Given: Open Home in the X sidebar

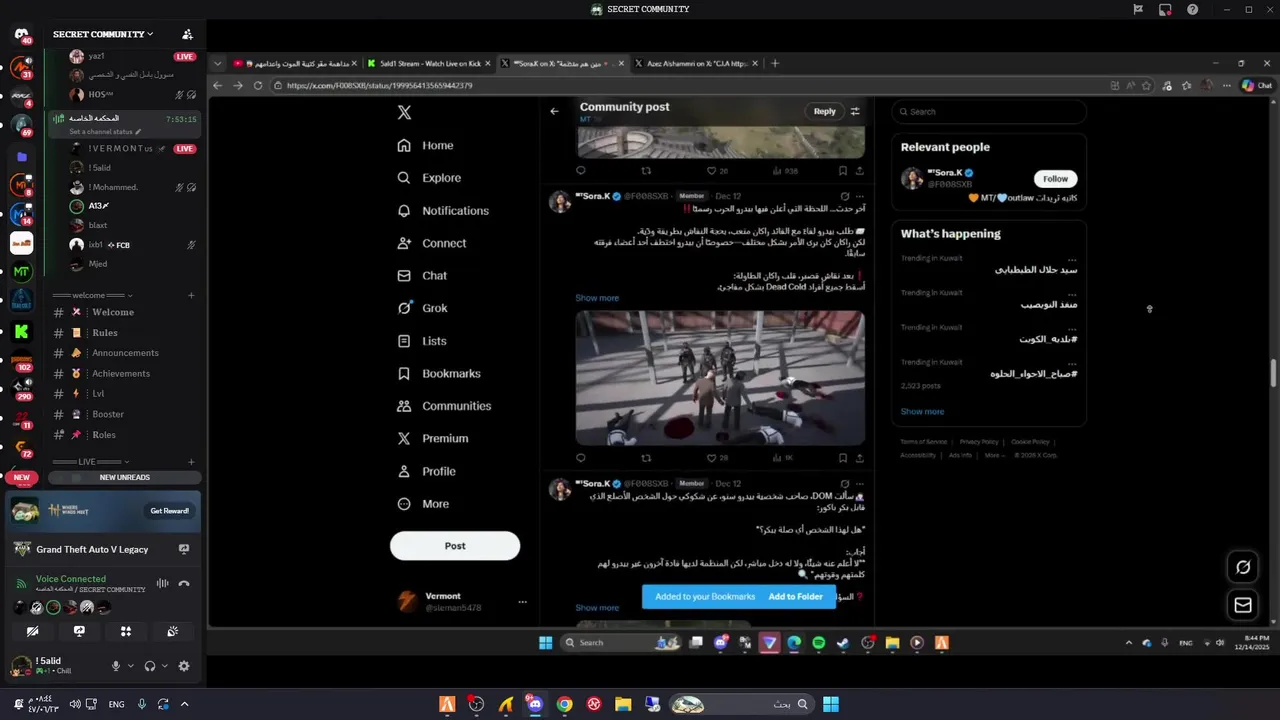Looking at the screenshot, I should [425, 145].
